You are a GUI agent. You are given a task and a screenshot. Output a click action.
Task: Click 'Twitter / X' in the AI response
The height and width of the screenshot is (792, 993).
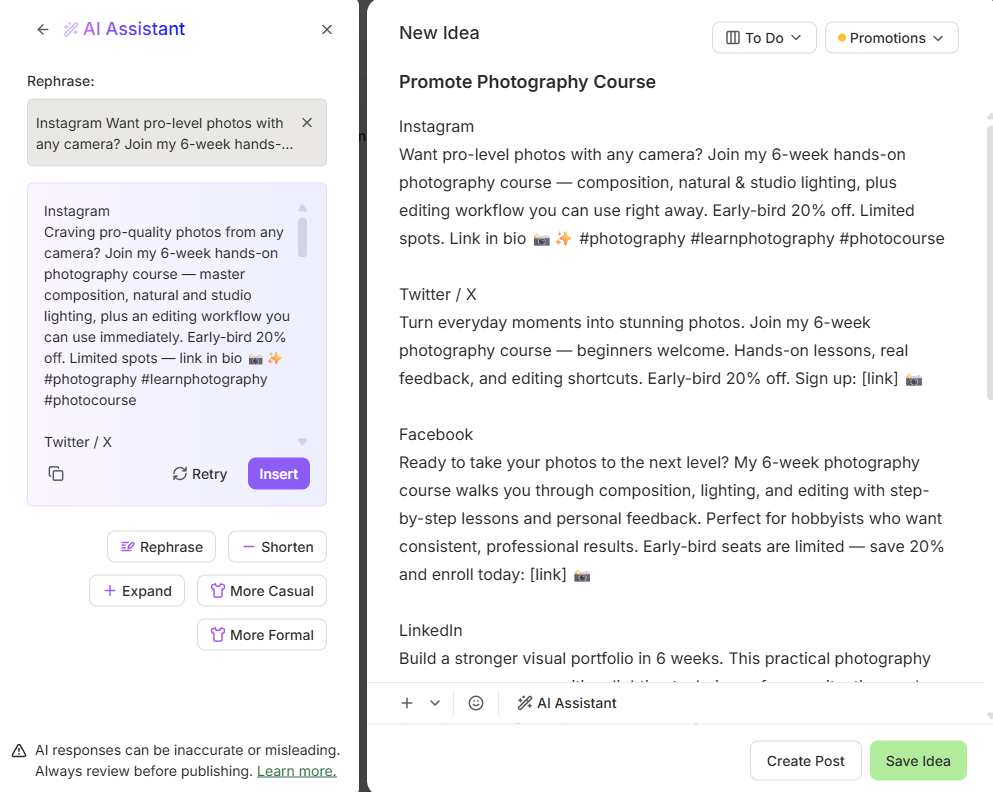tap(78, 442)
